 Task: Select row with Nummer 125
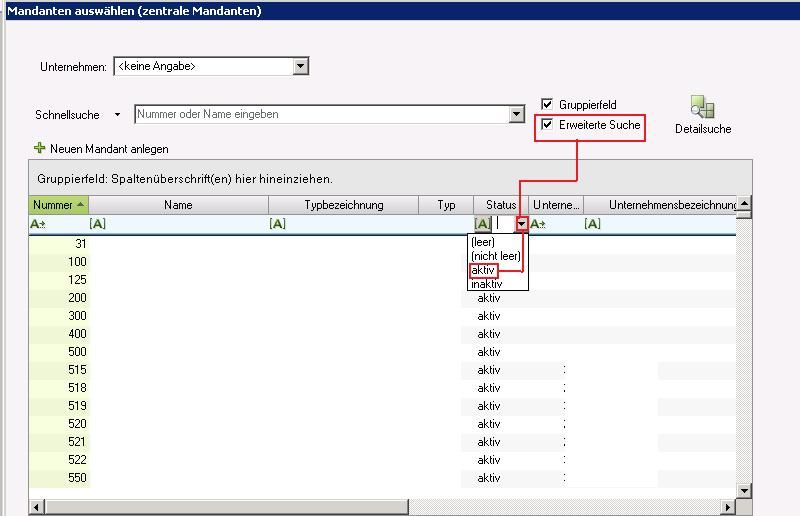click(x=382, y=280)
